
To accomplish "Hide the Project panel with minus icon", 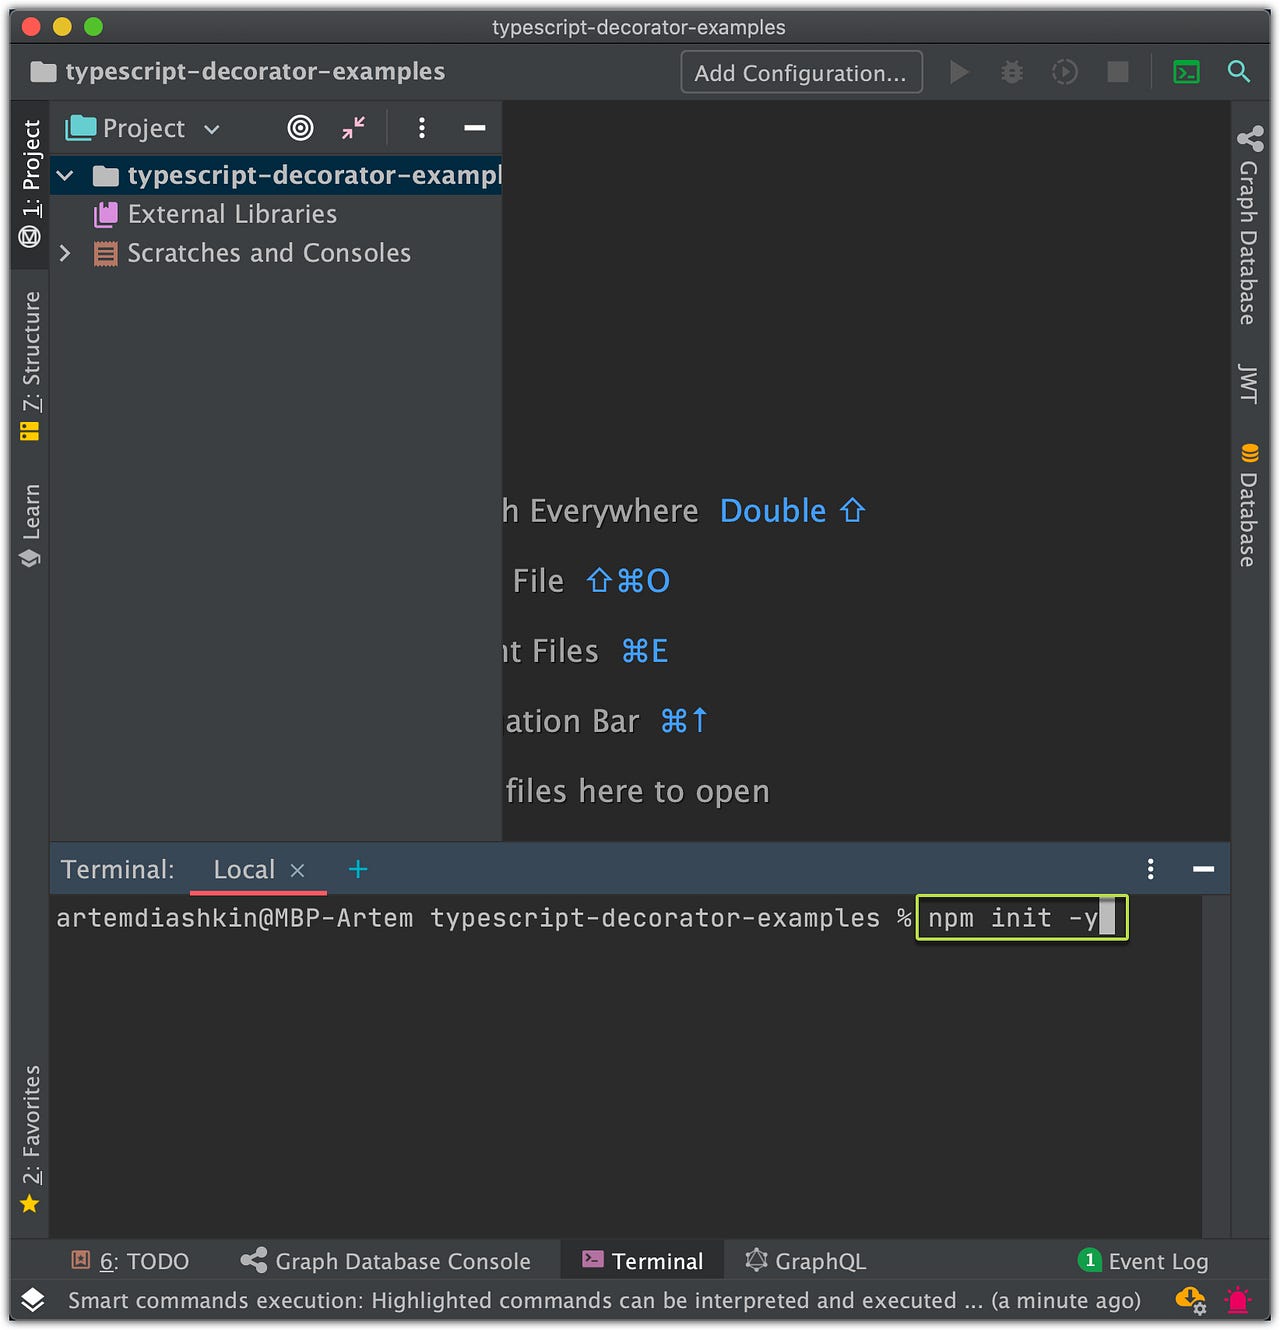I will click(x=475, y=128).
